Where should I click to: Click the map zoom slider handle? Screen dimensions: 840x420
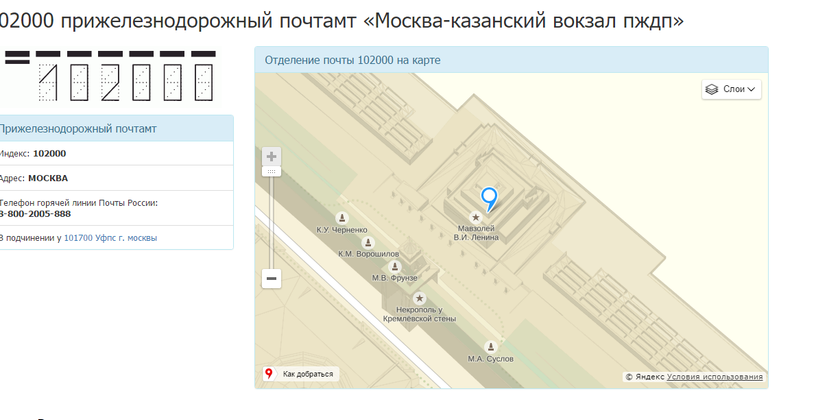click(x=272, y=172)
